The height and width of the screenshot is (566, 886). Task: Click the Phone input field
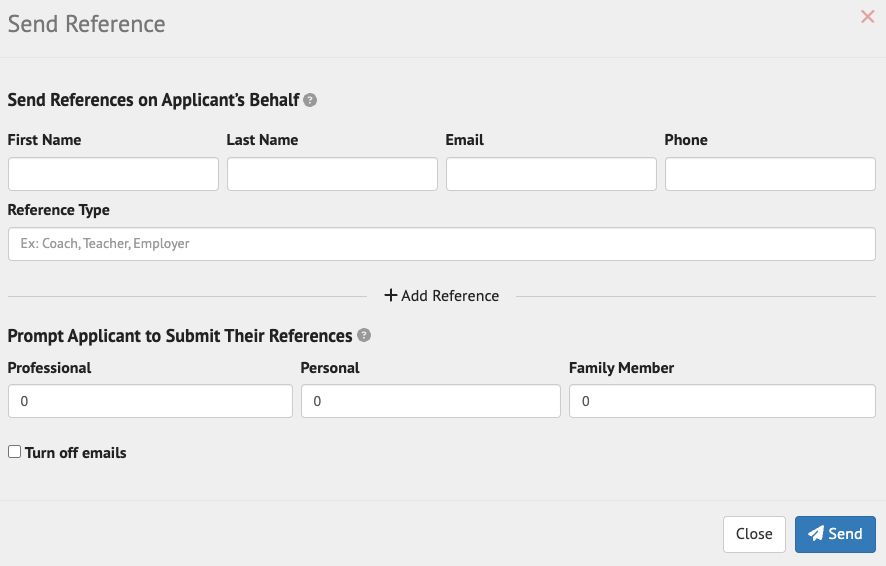click(770, 174)
